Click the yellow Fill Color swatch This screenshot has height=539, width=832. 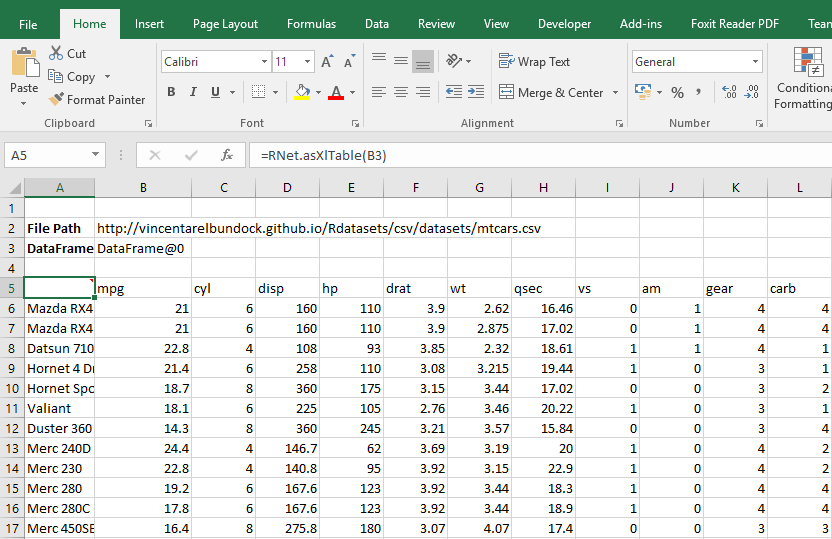coord(301,92)
